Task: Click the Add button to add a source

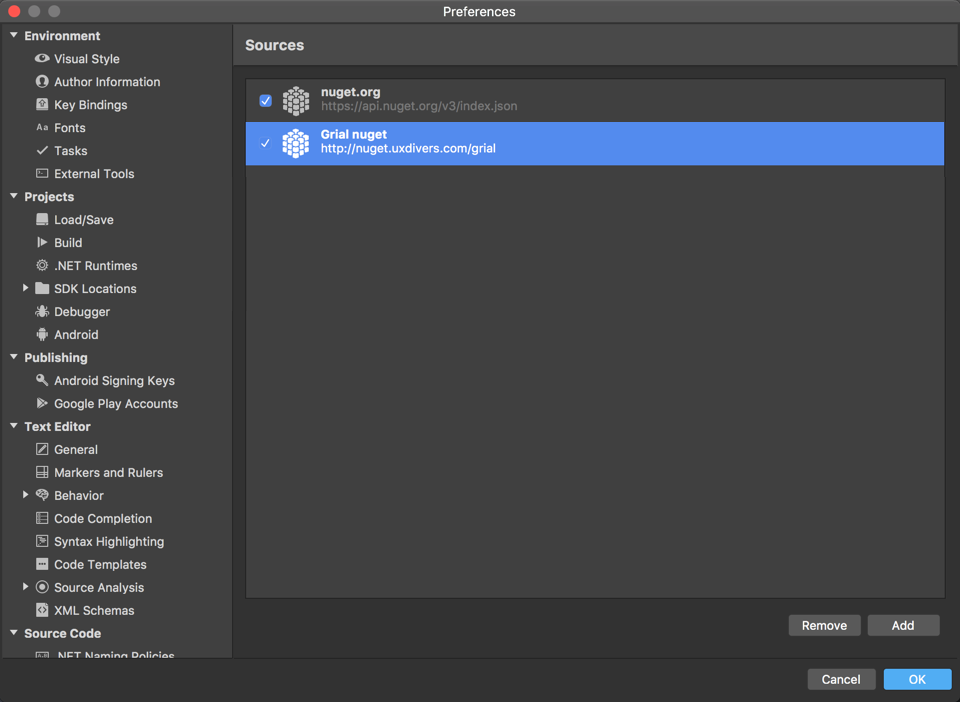Action: [903, 625]
